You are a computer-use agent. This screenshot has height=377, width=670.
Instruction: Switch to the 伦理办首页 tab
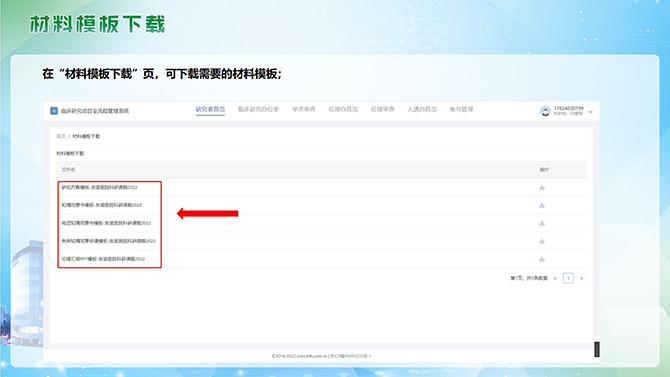coord(343,109)
